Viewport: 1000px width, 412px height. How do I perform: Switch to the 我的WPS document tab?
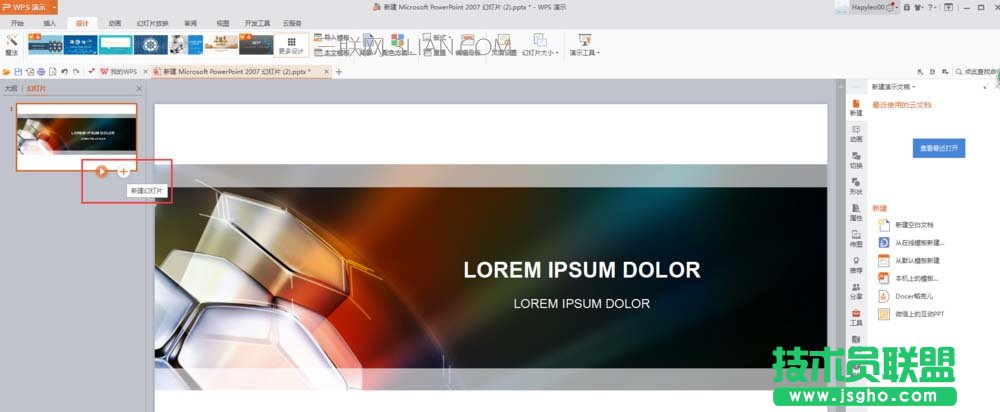coord(119,72)
